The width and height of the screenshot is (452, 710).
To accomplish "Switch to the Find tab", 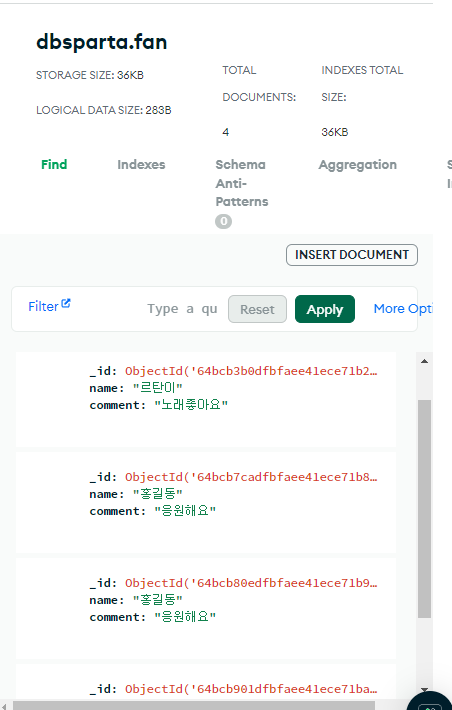I will [54, 164].
